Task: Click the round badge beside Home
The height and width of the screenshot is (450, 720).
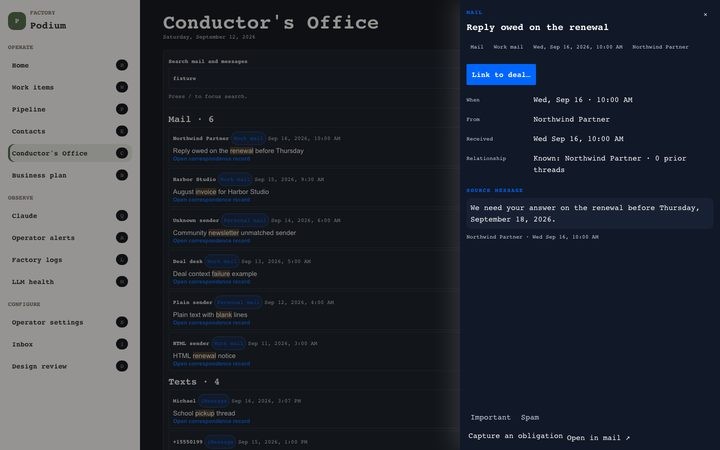Action: click(122, 65)
